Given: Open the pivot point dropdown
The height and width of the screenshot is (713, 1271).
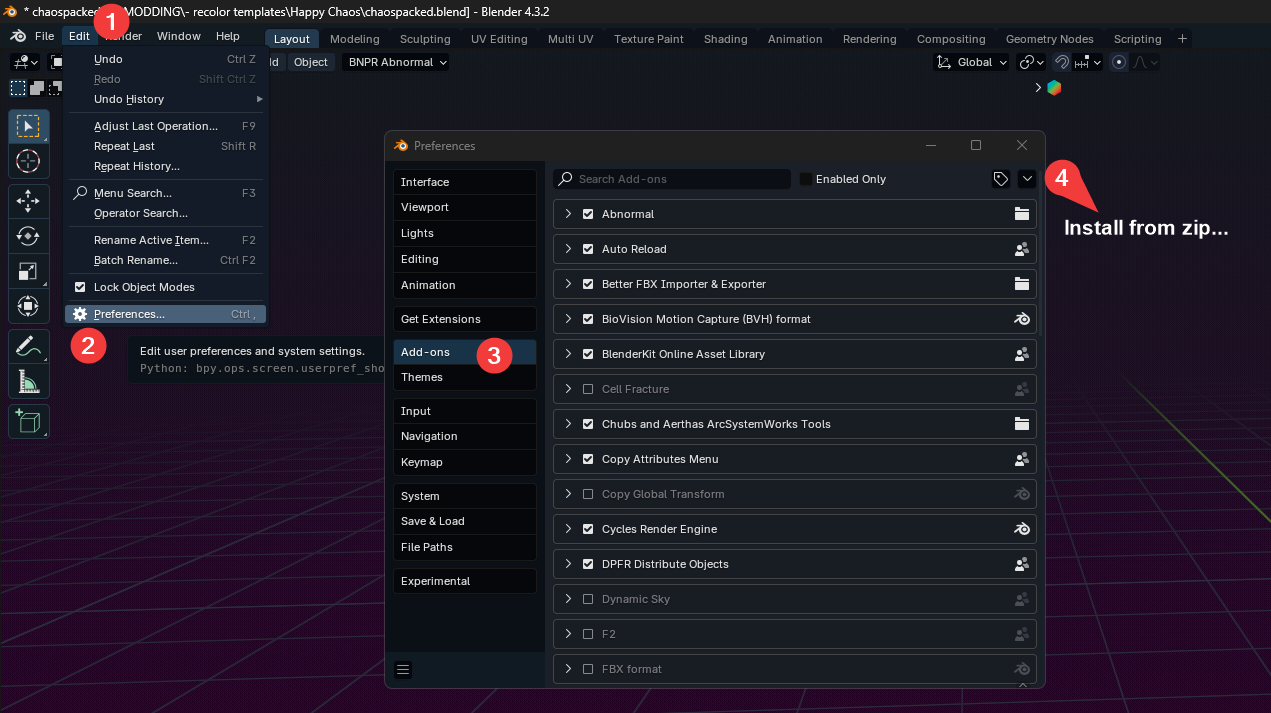Looking at the screenshot, I should coord(1031,62).
